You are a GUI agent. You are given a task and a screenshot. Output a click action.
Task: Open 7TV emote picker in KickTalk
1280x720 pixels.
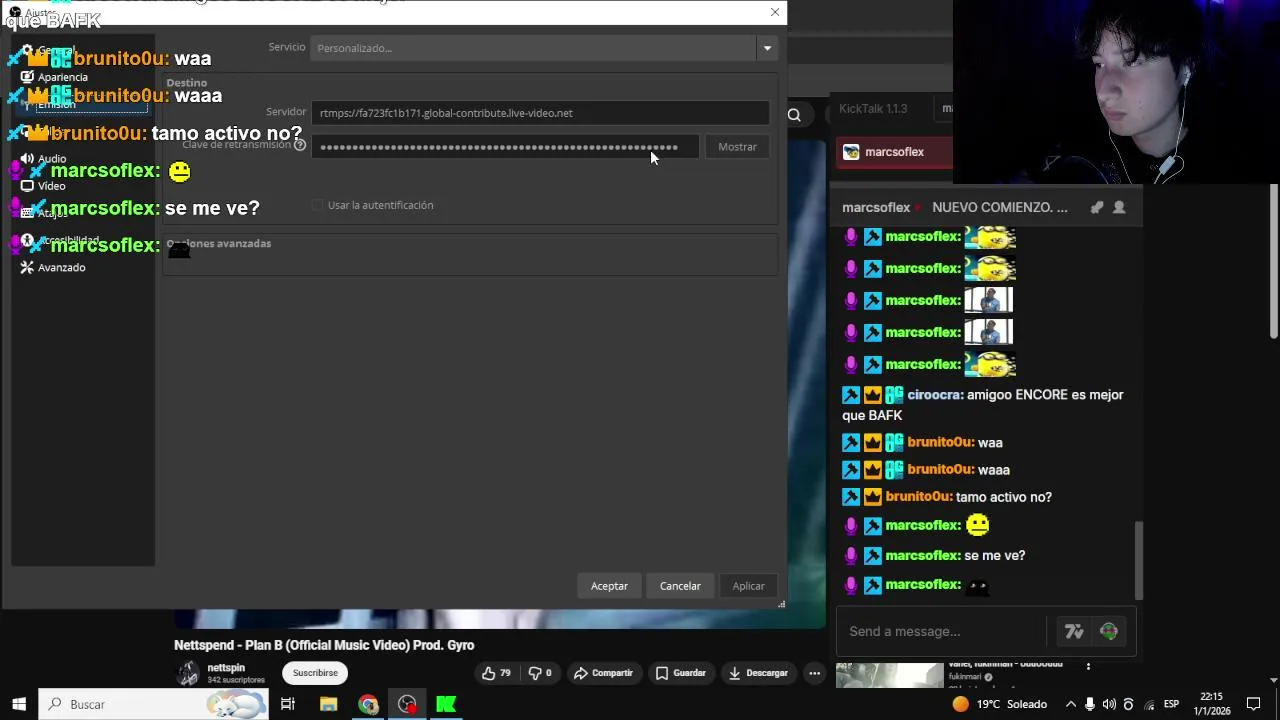(x=1074, y=631)
